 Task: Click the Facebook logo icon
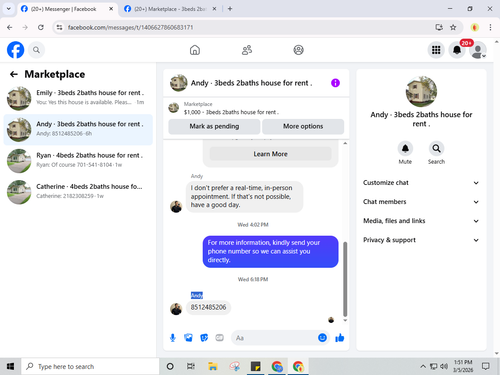[15, 50]
